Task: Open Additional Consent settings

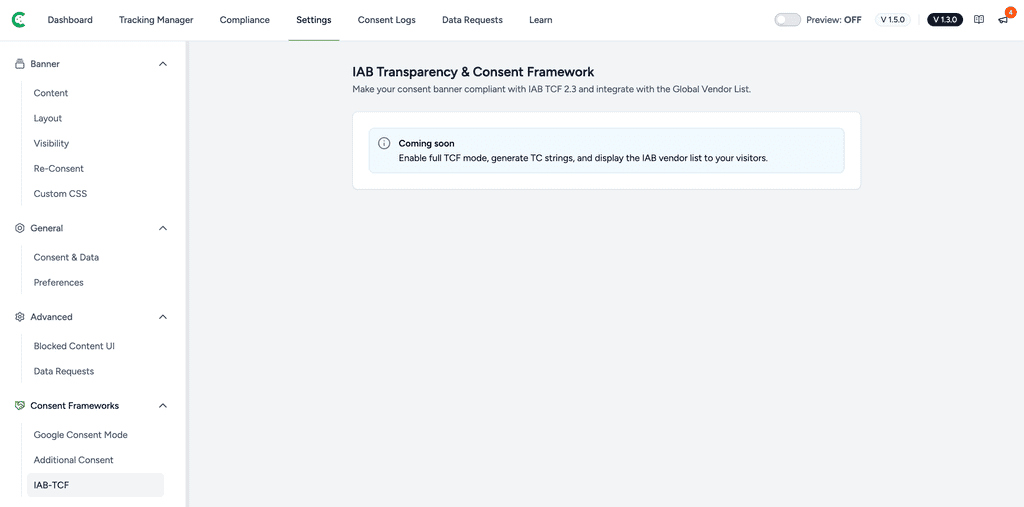Action: [x=74, y=460]
